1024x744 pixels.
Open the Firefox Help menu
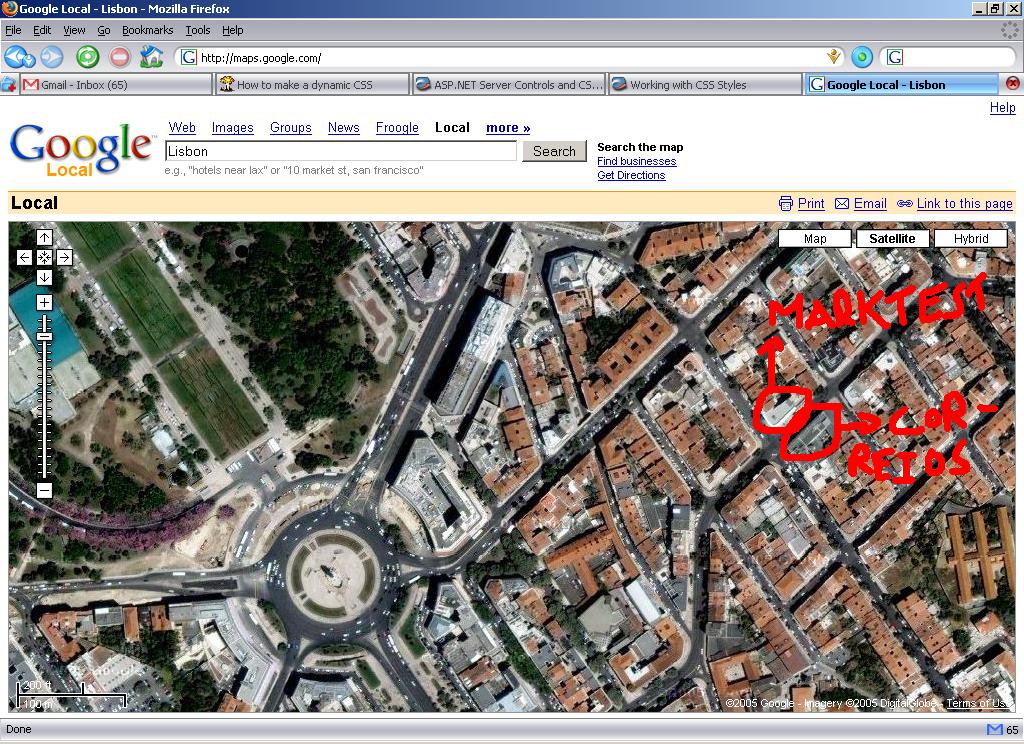click(232, 30)
